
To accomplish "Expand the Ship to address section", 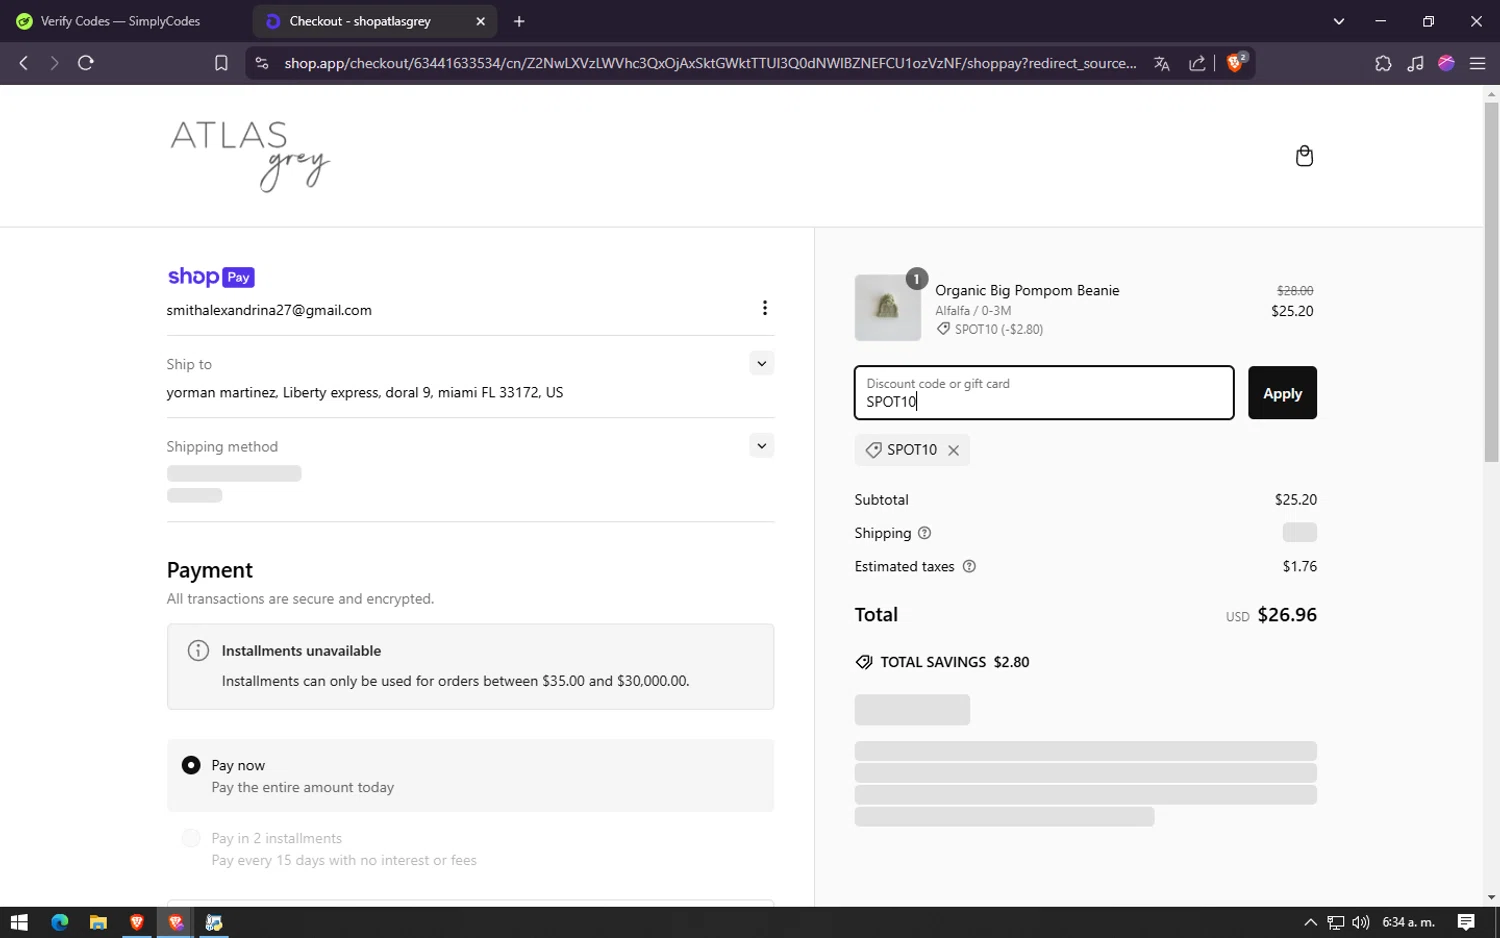I will click(x=762, y=363).
